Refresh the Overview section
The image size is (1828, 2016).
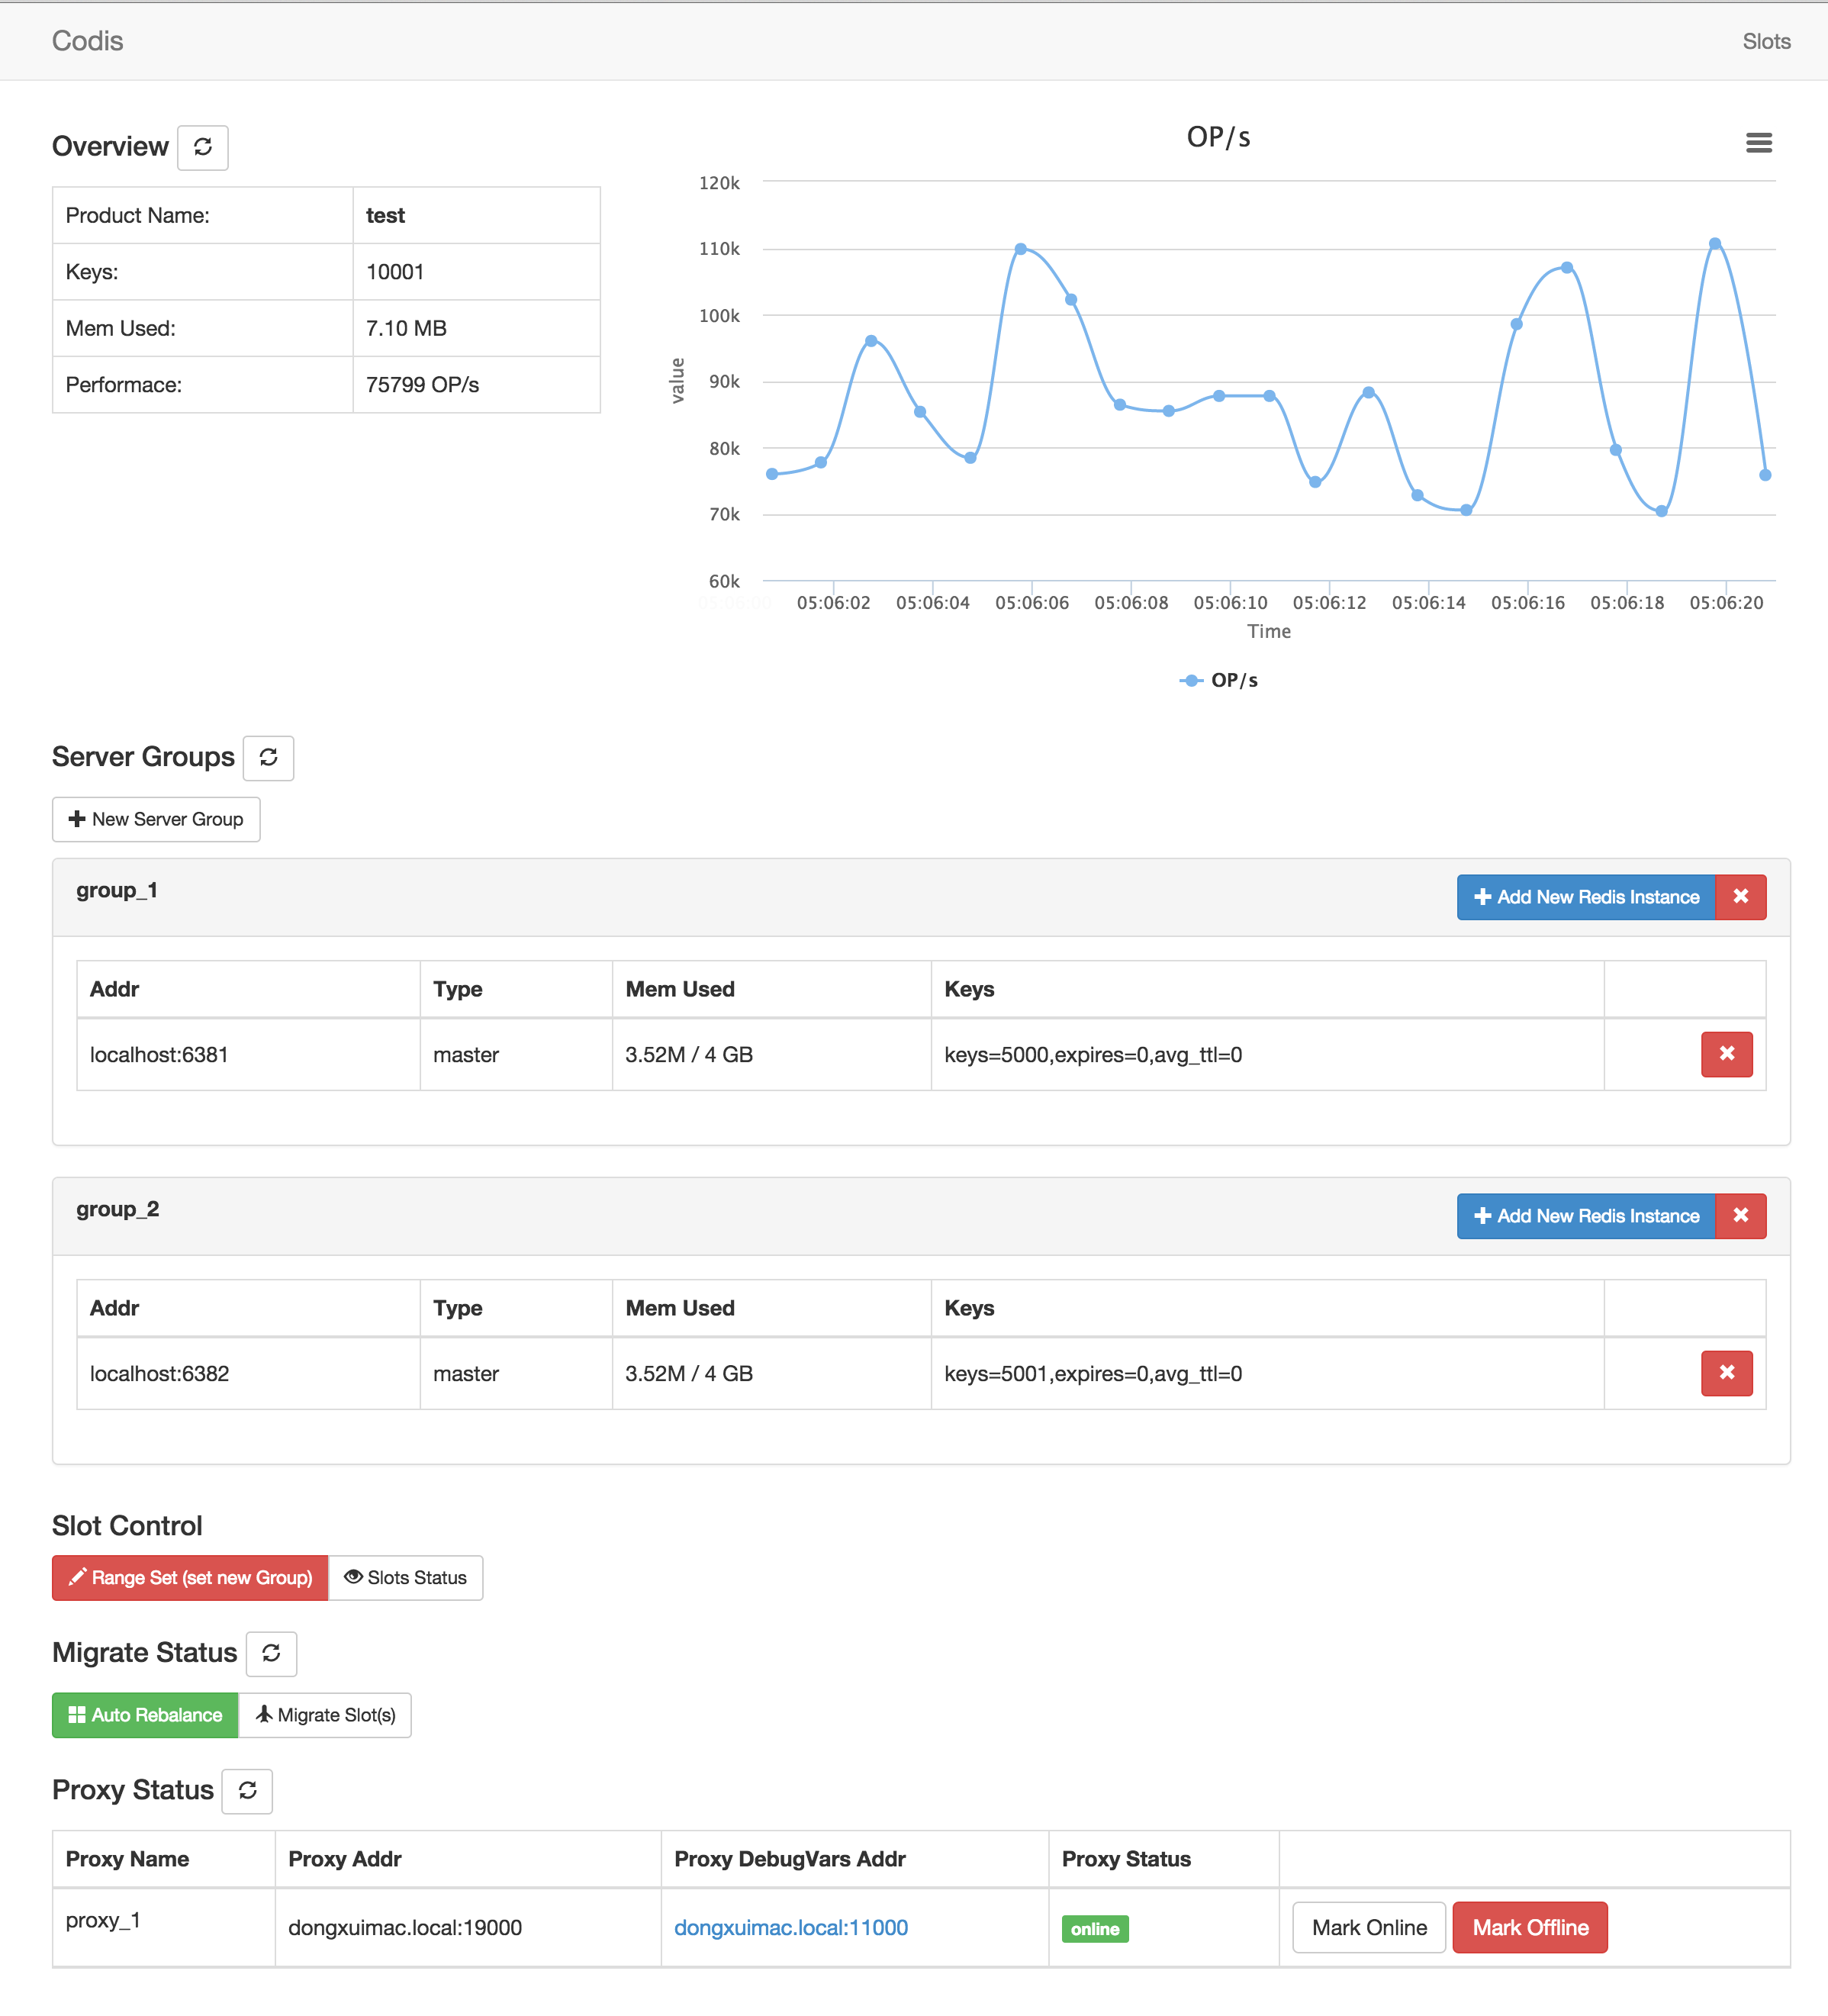click(x=203, y=147)
